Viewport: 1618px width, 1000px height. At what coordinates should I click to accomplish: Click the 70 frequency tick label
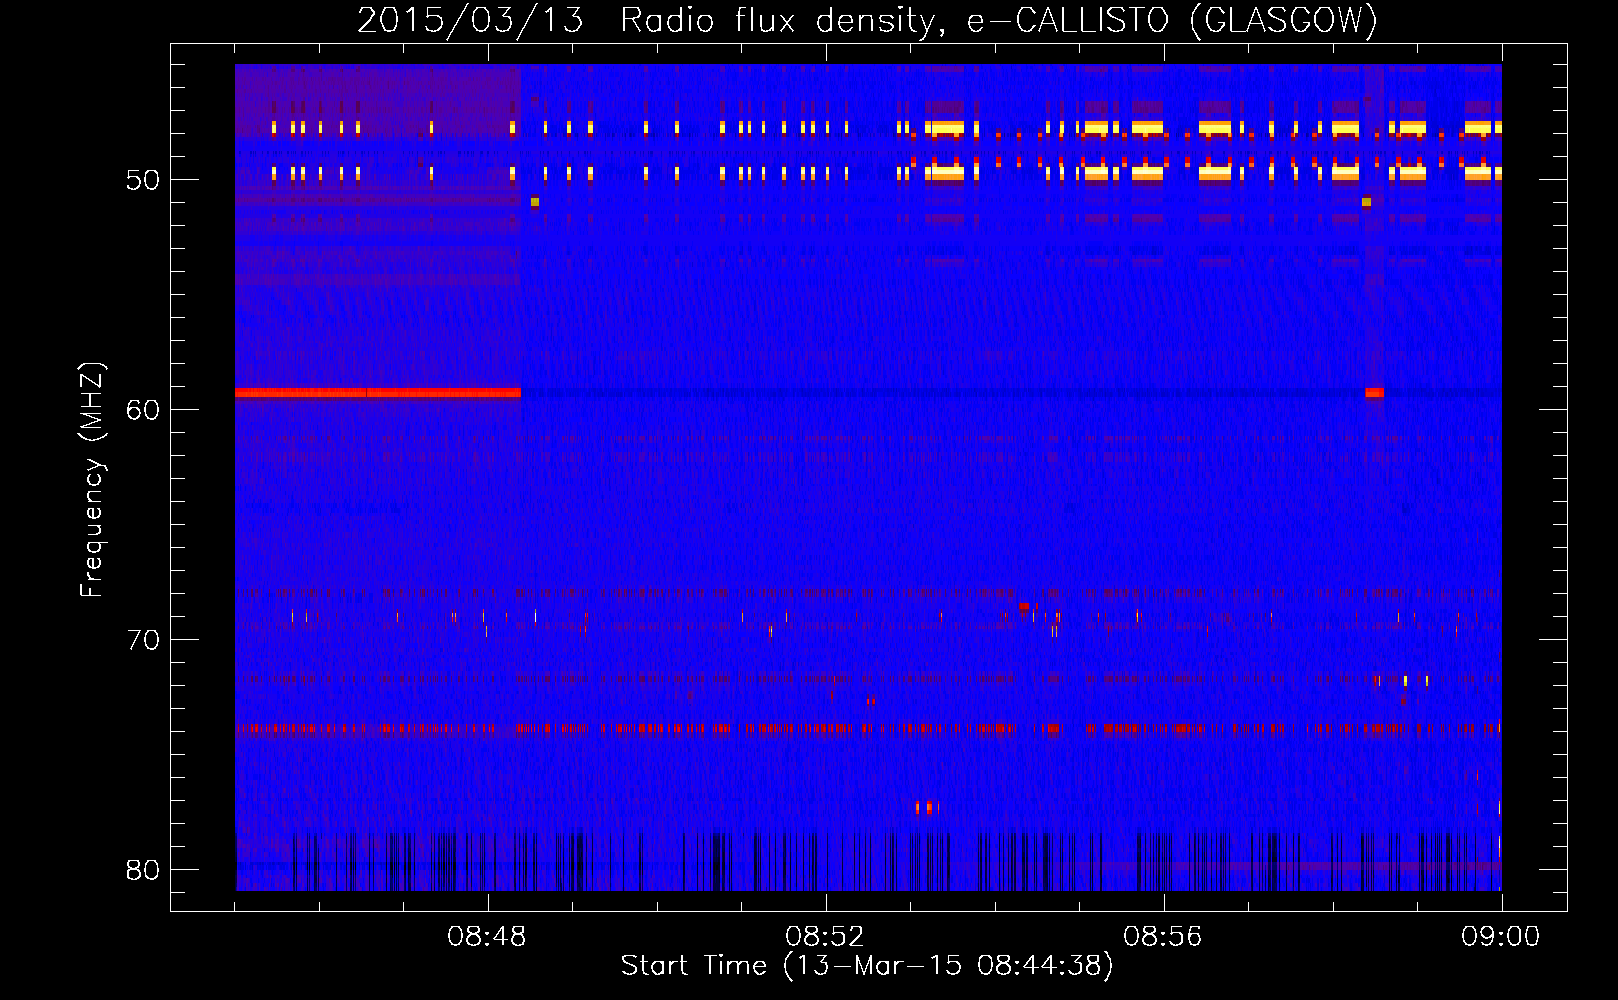pos(143,640)
